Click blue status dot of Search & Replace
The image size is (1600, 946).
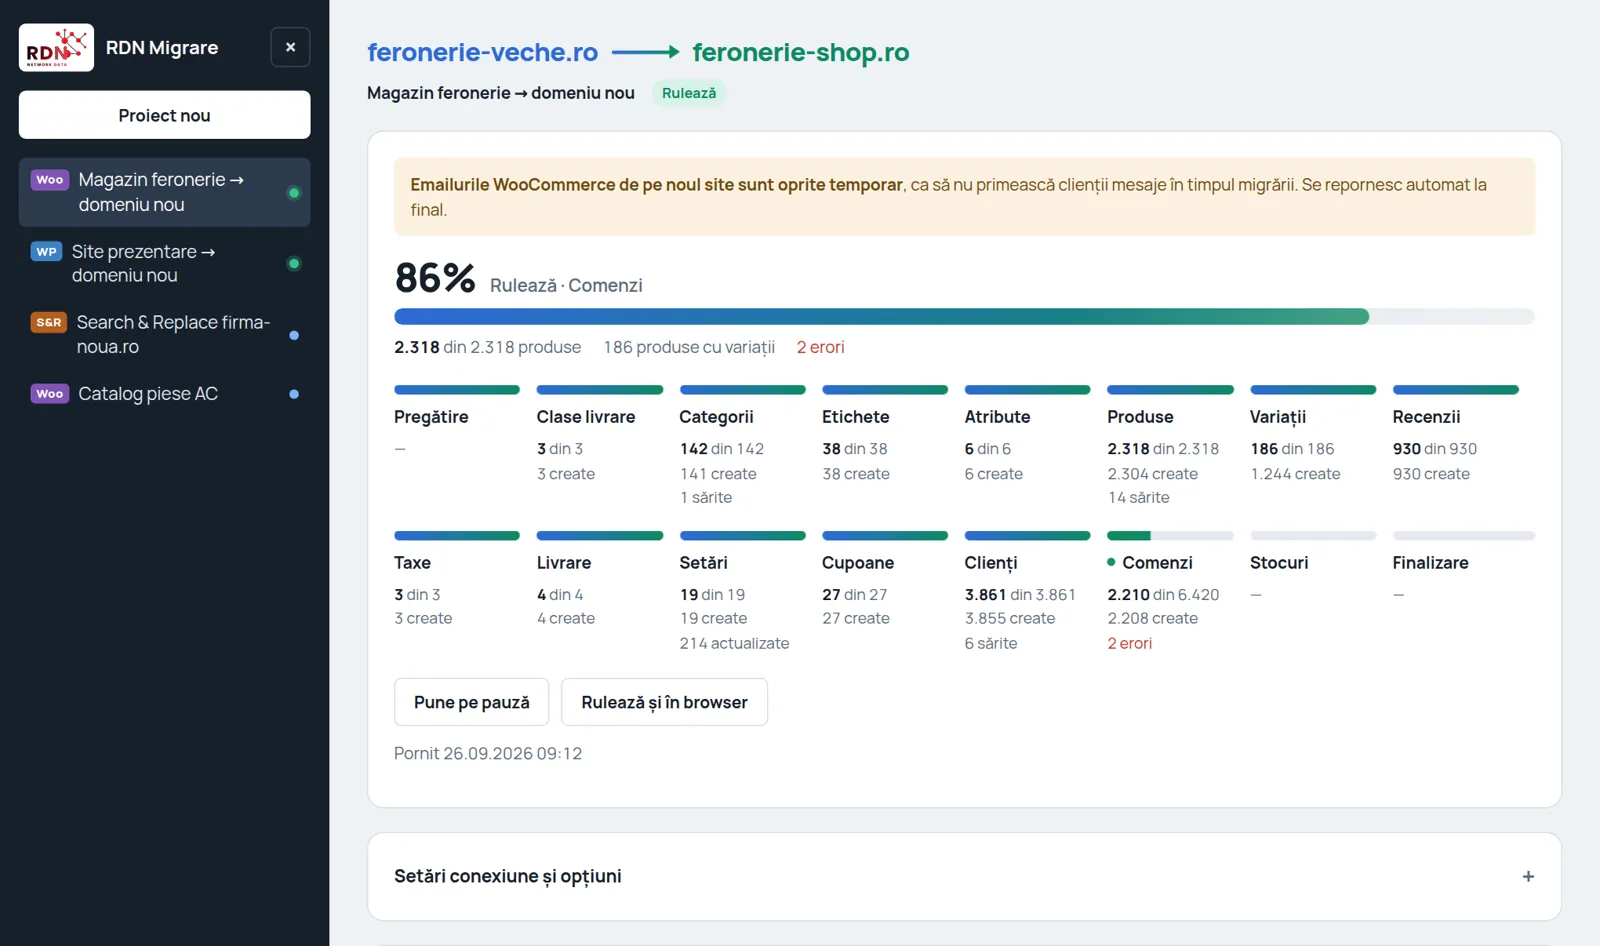click(294, 335)
